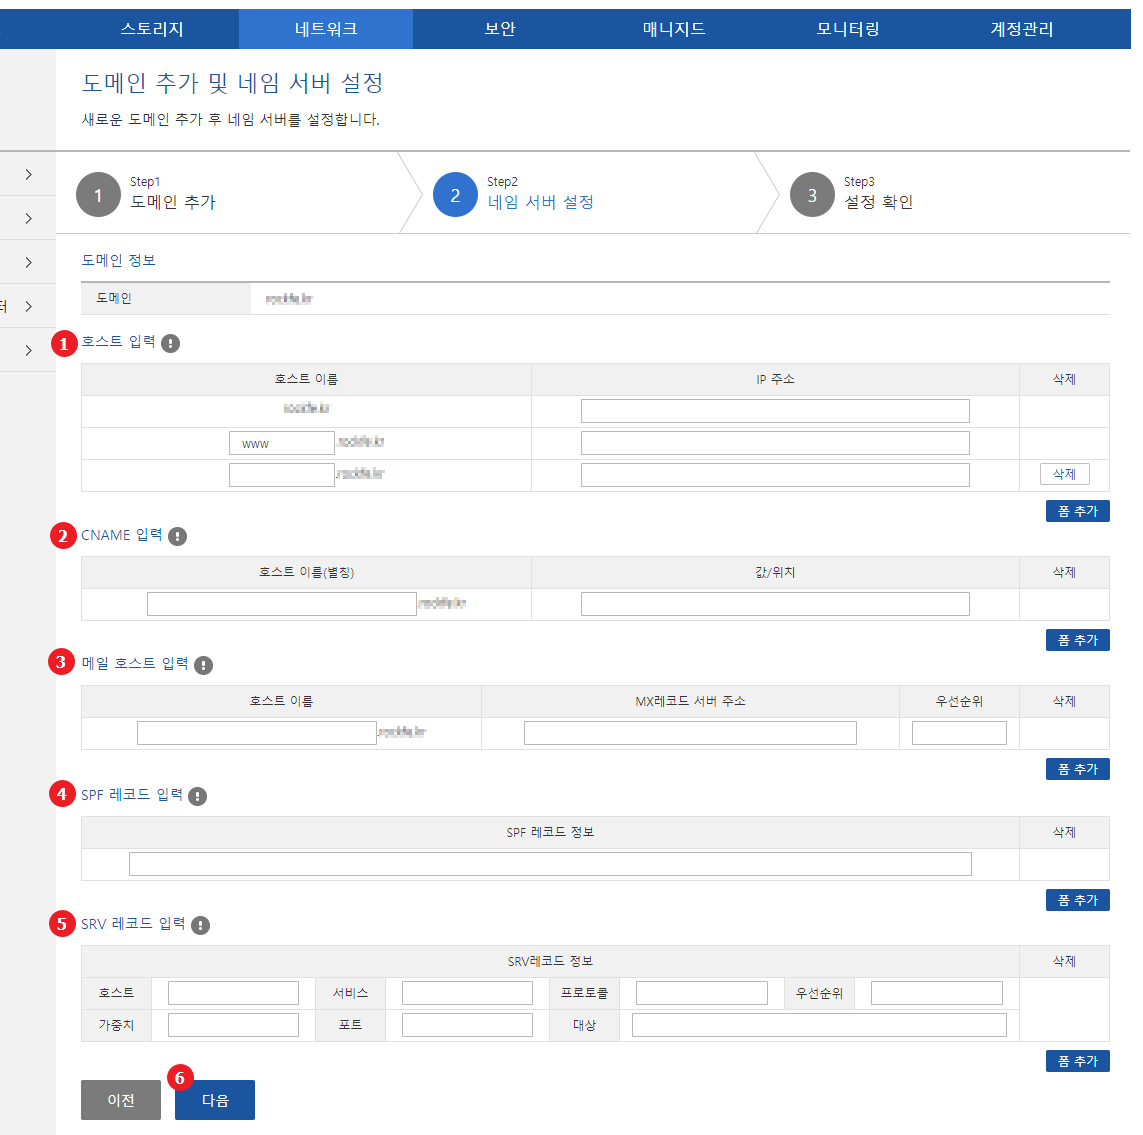The image size is (1143, 1135).
Task: Open the 보안 top menu
Action: click(x=500, y=29)
